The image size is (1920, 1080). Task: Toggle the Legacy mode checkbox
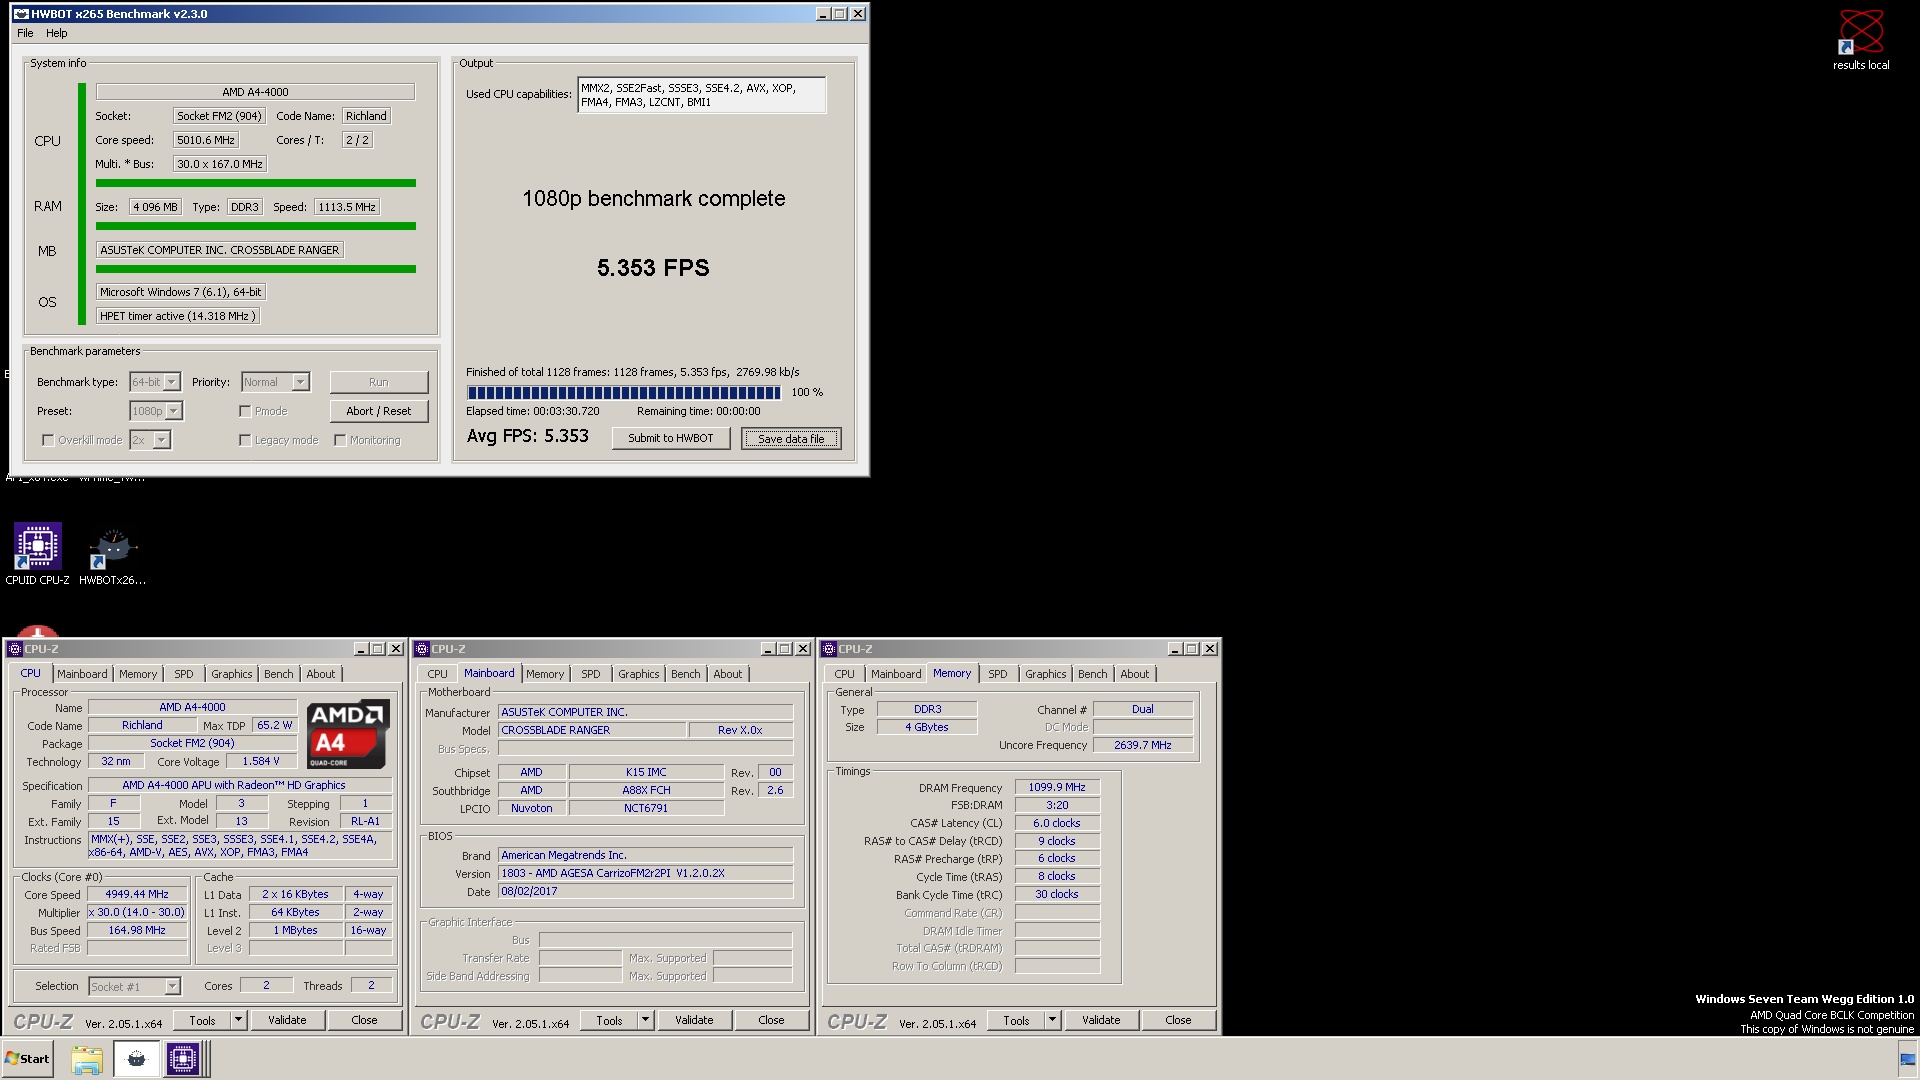coord(245,440)
